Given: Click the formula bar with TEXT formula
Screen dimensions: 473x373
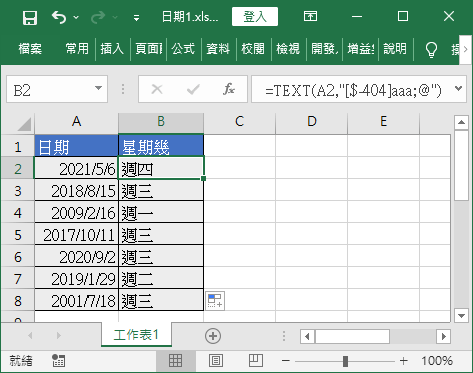Looking at the screenshot, I should click(x=353, y=89).
